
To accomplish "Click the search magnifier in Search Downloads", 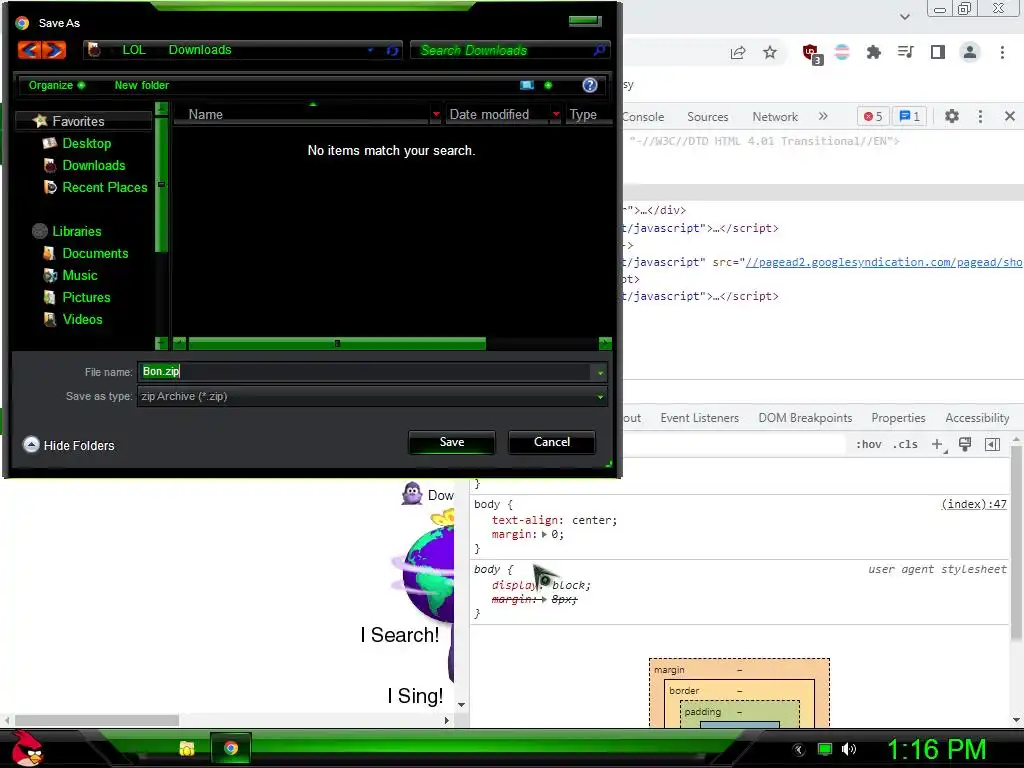I will click(x=599, y=50).
